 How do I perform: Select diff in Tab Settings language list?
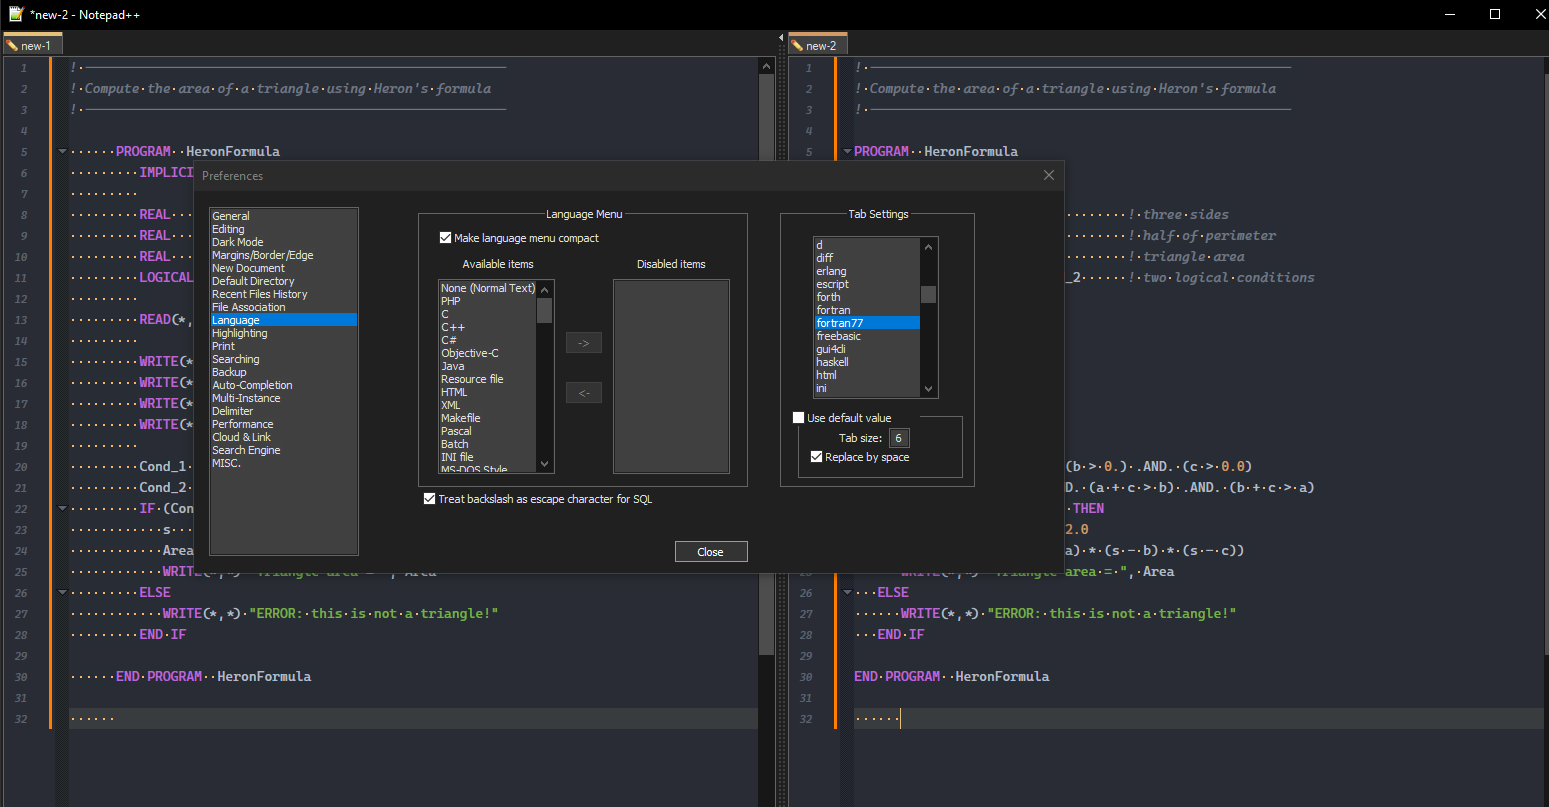[x=867, y=258]
